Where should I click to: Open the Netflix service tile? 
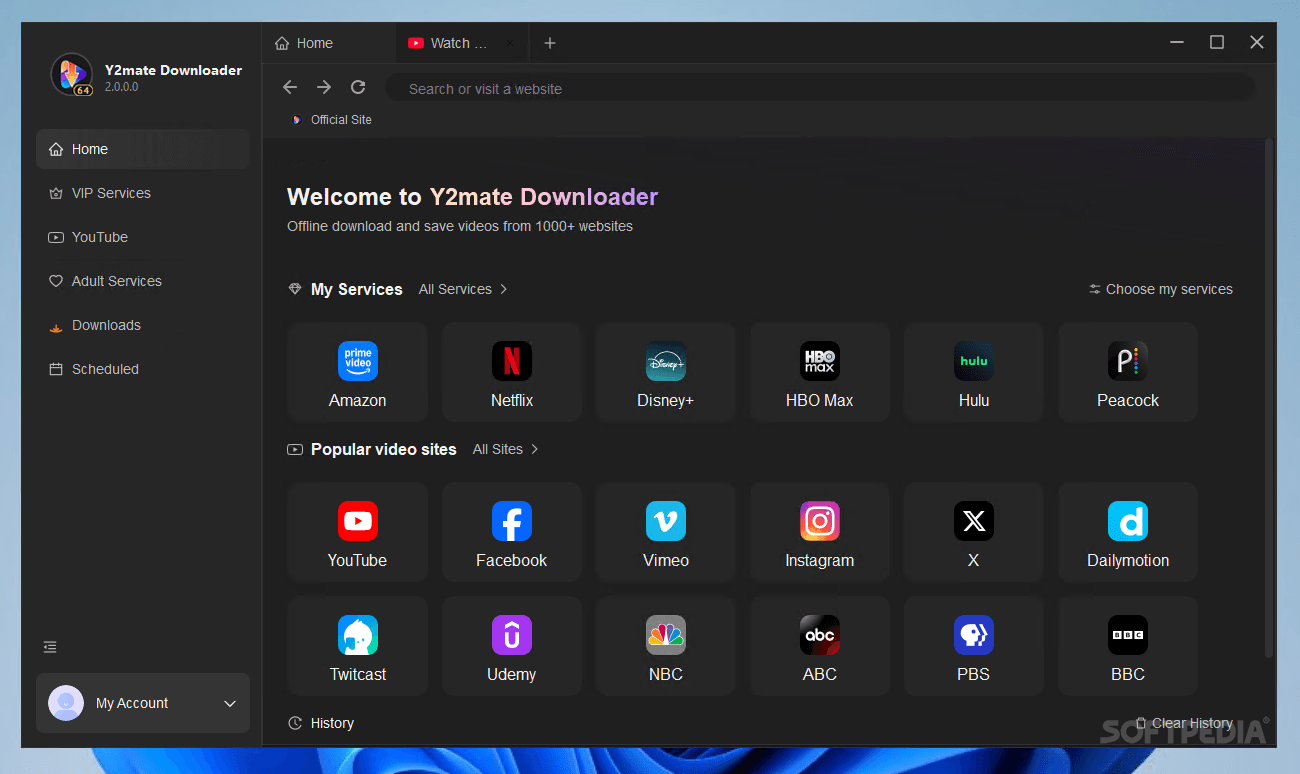coord(511,372)
